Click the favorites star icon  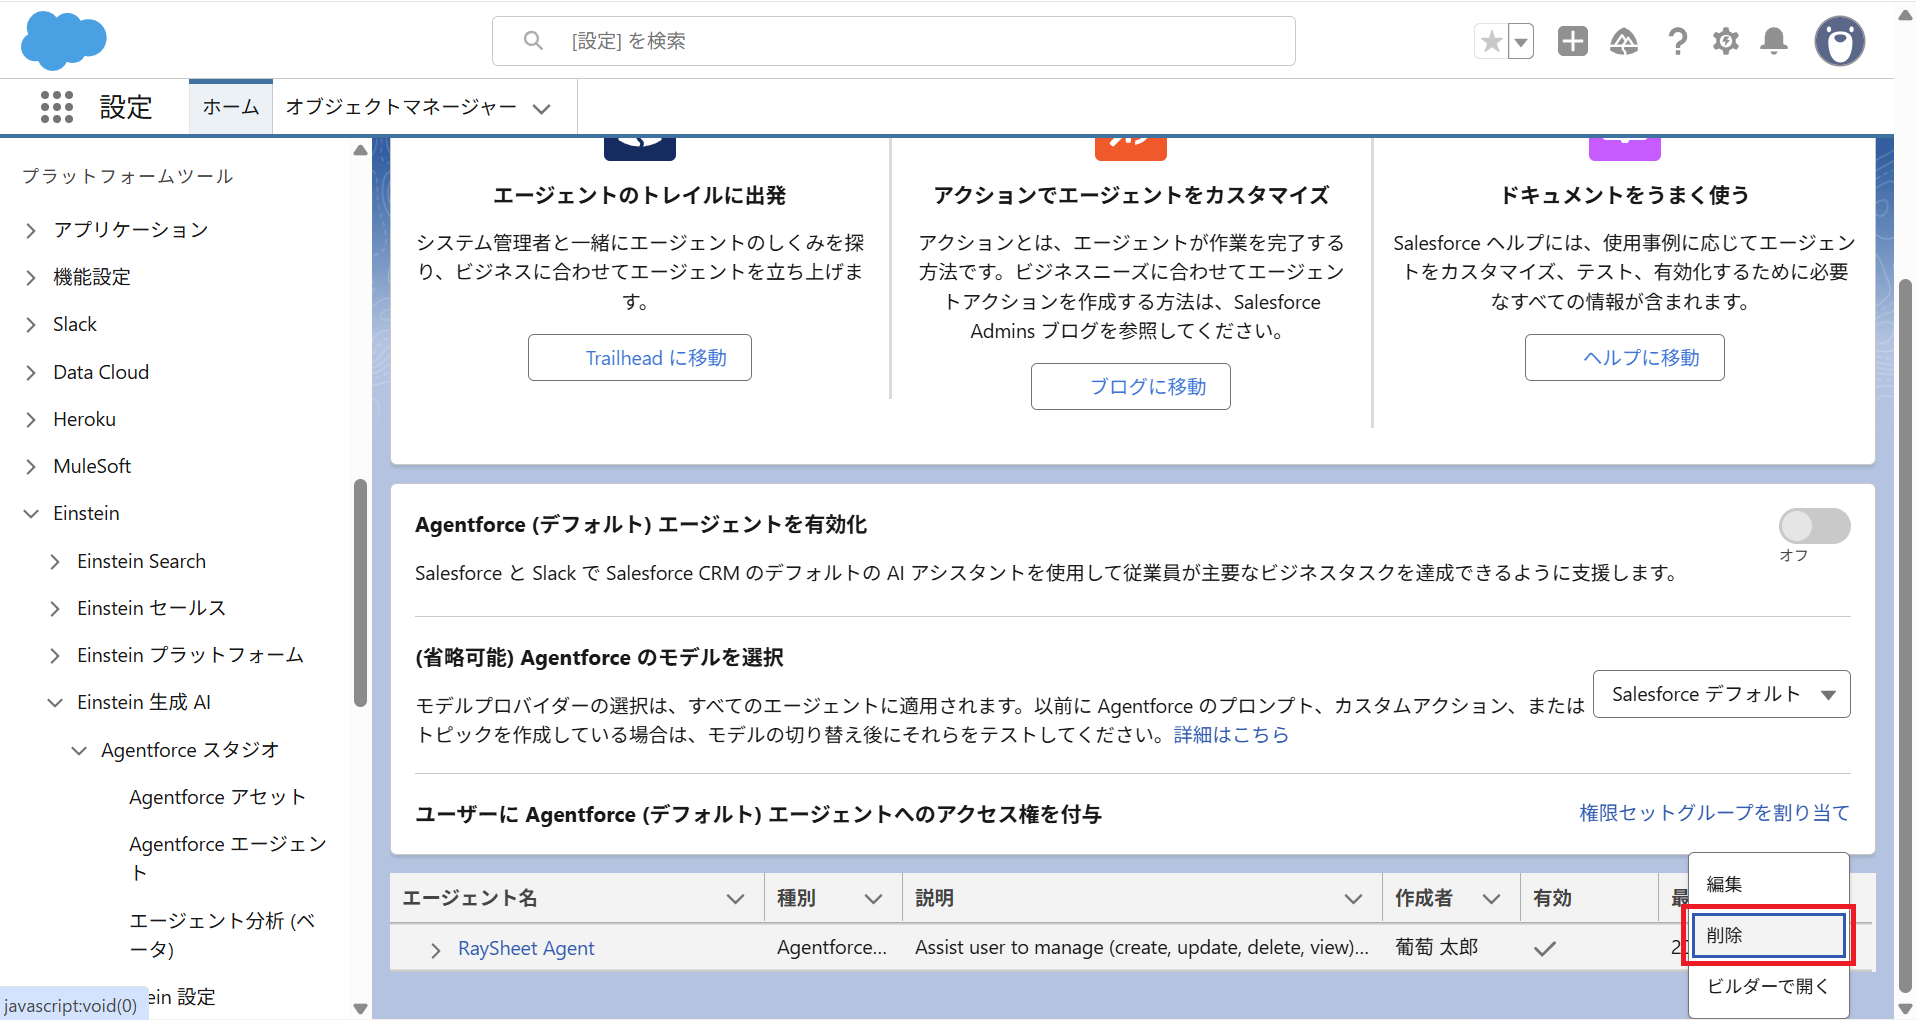1491,42
